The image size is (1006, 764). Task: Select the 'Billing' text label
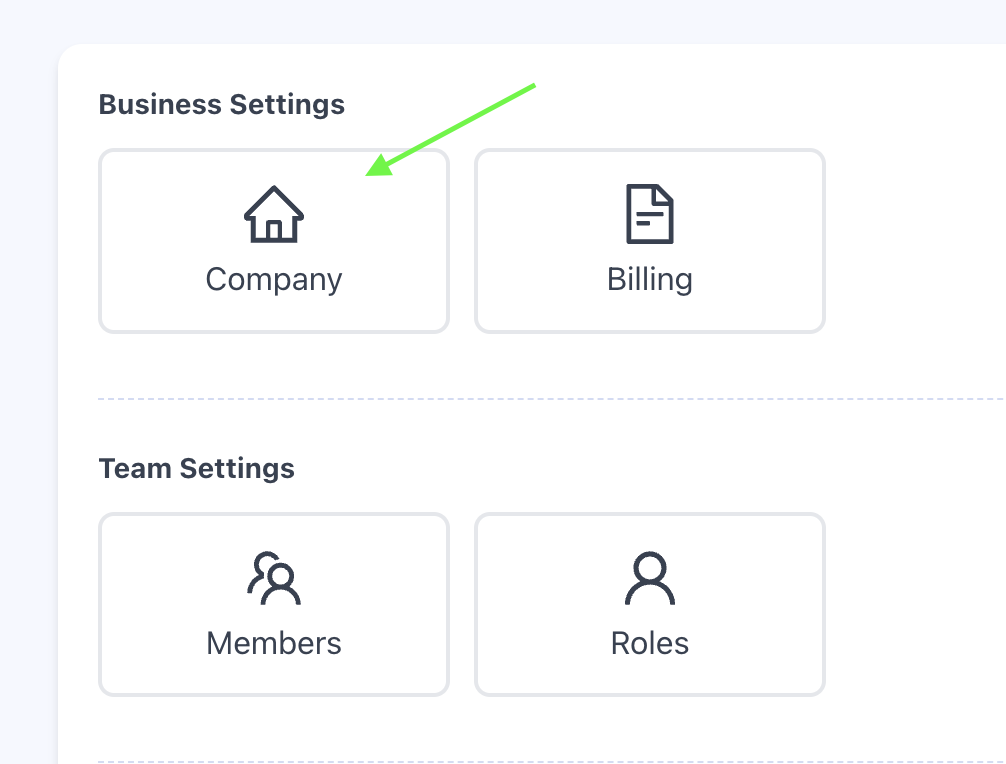pos(650,279)
